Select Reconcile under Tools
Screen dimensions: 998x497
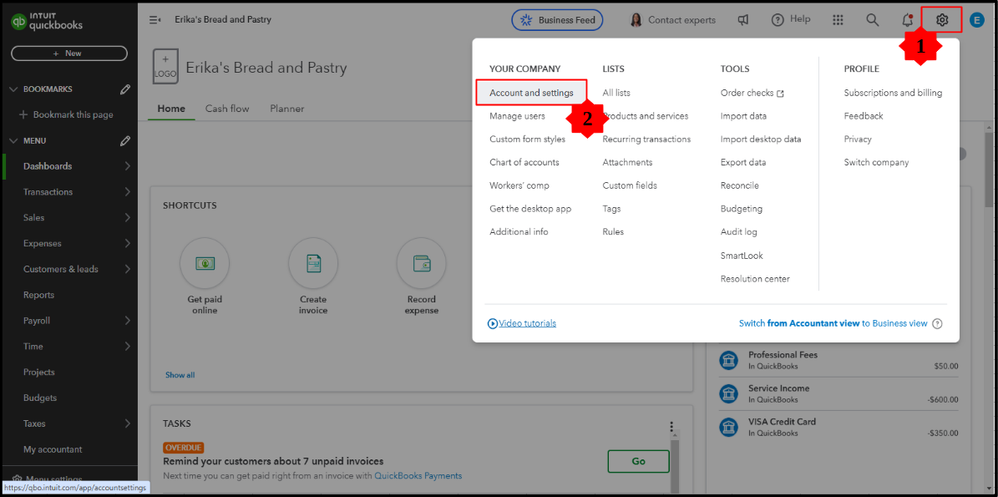tap(740, 185)
